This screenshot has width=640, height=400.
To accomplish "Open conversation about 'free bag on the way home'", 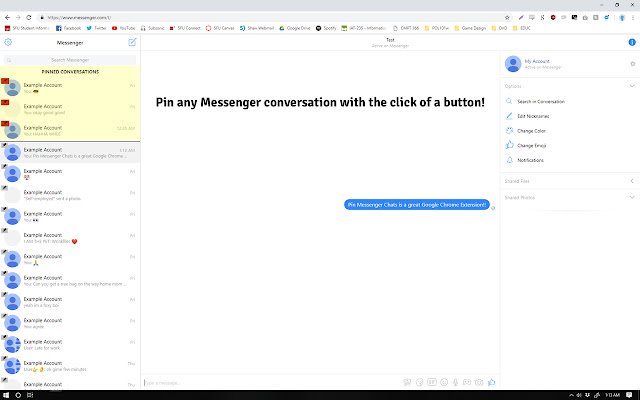I will pos(70,280).
